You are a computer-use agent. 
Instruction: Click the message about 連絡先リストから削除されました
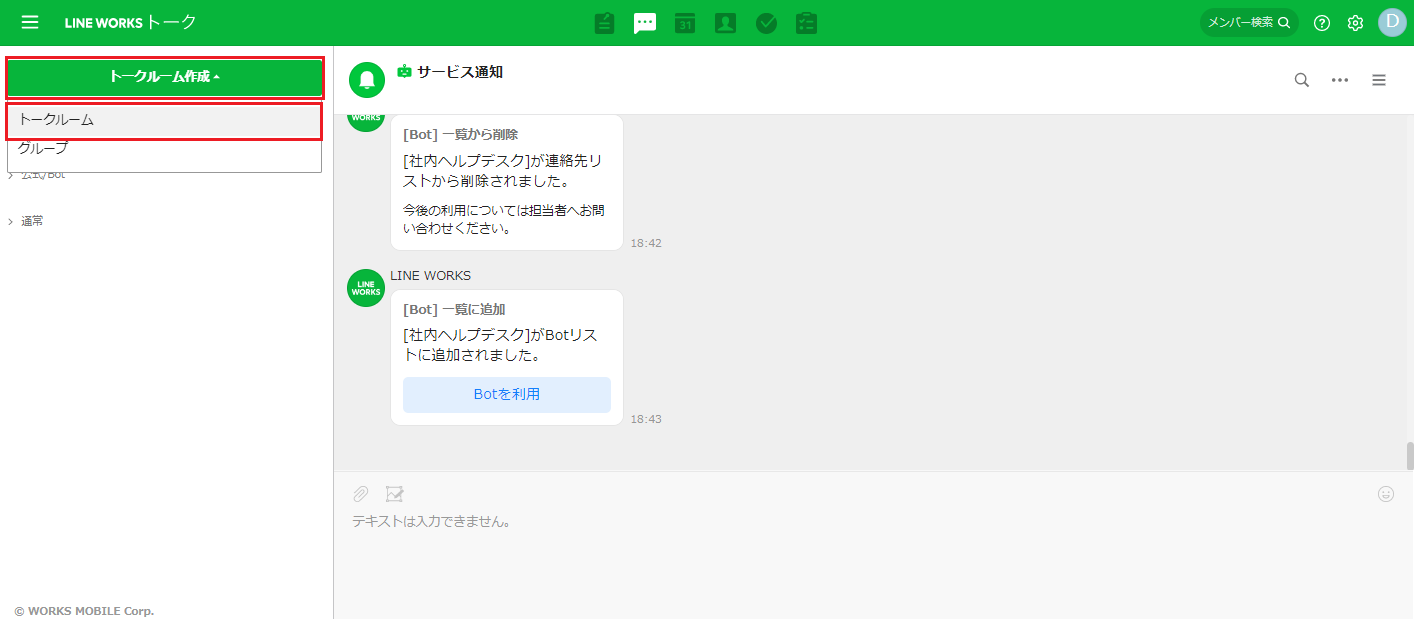[x=503, y=171]
